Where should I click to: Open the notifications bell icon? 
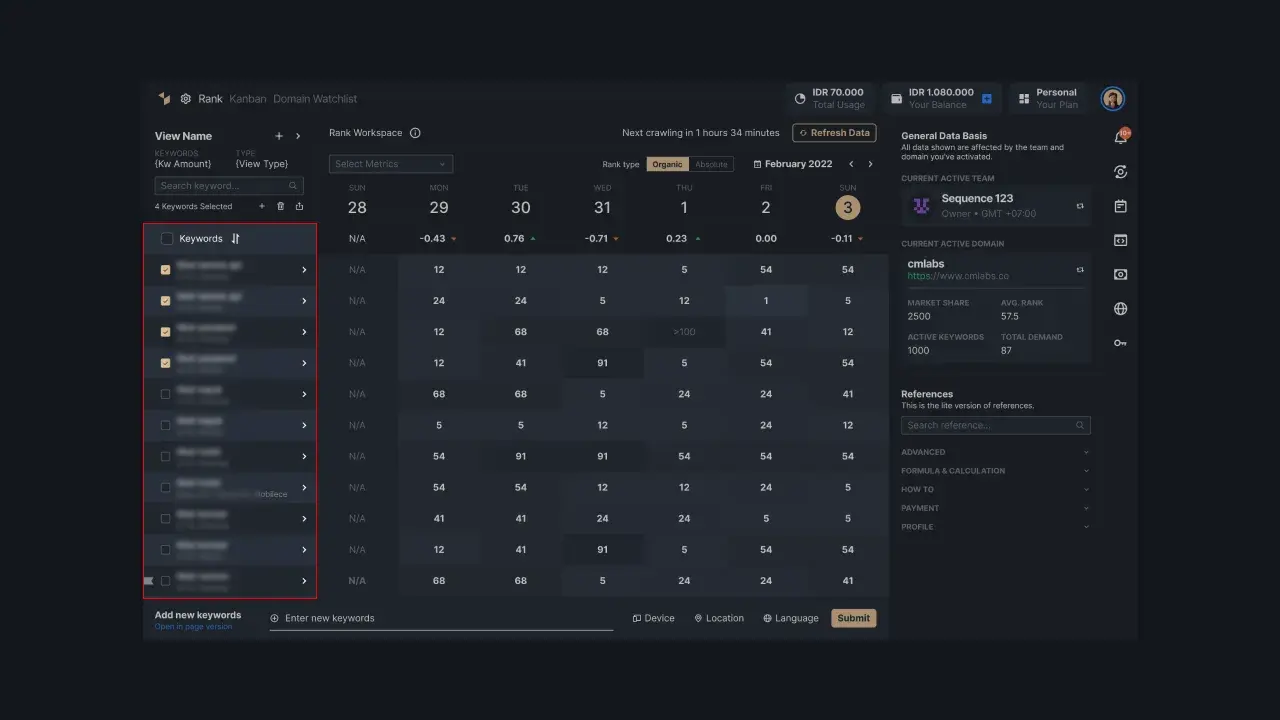point(1120,138)
